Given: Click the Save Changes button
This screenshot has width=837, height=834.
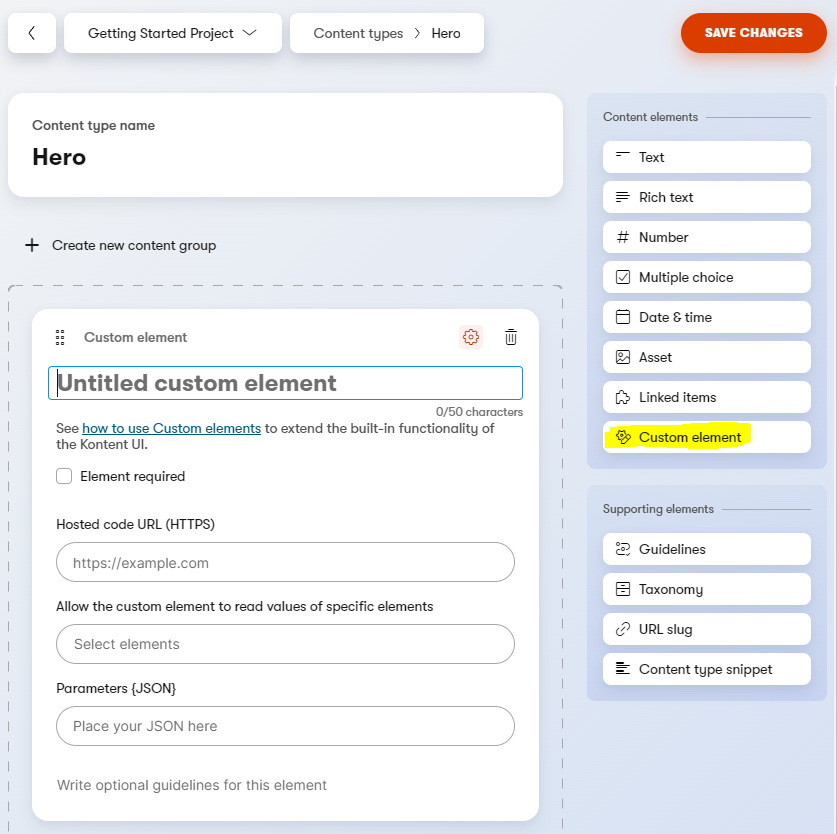Looking at the screenshot, I should coord(753,33).
